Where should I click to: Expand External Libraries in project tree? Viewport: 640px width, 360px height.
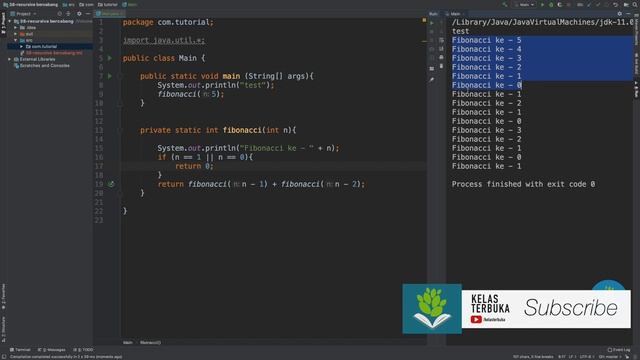click(10, 59)
